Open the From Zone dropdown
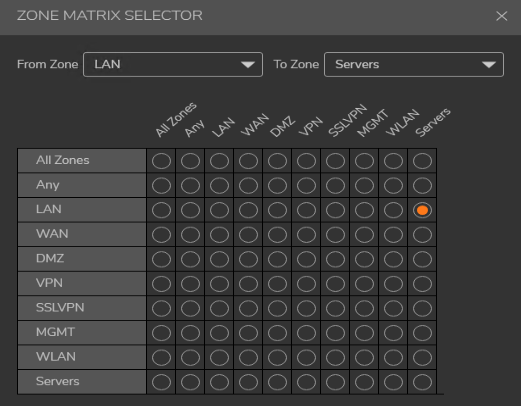521x406 pixels. [173, 64]
